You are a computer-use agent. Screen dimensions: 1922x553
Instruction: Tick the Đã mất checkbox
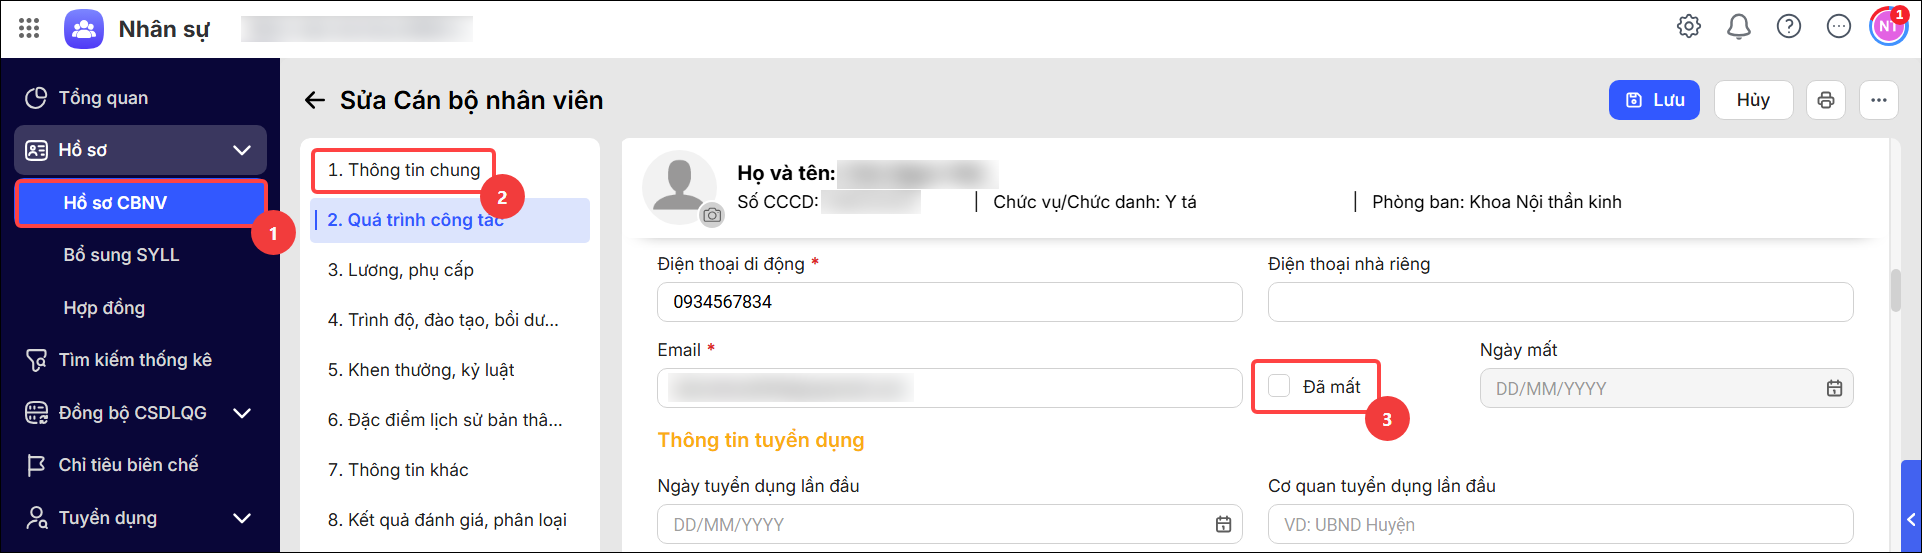click(x=1279, y=386)
